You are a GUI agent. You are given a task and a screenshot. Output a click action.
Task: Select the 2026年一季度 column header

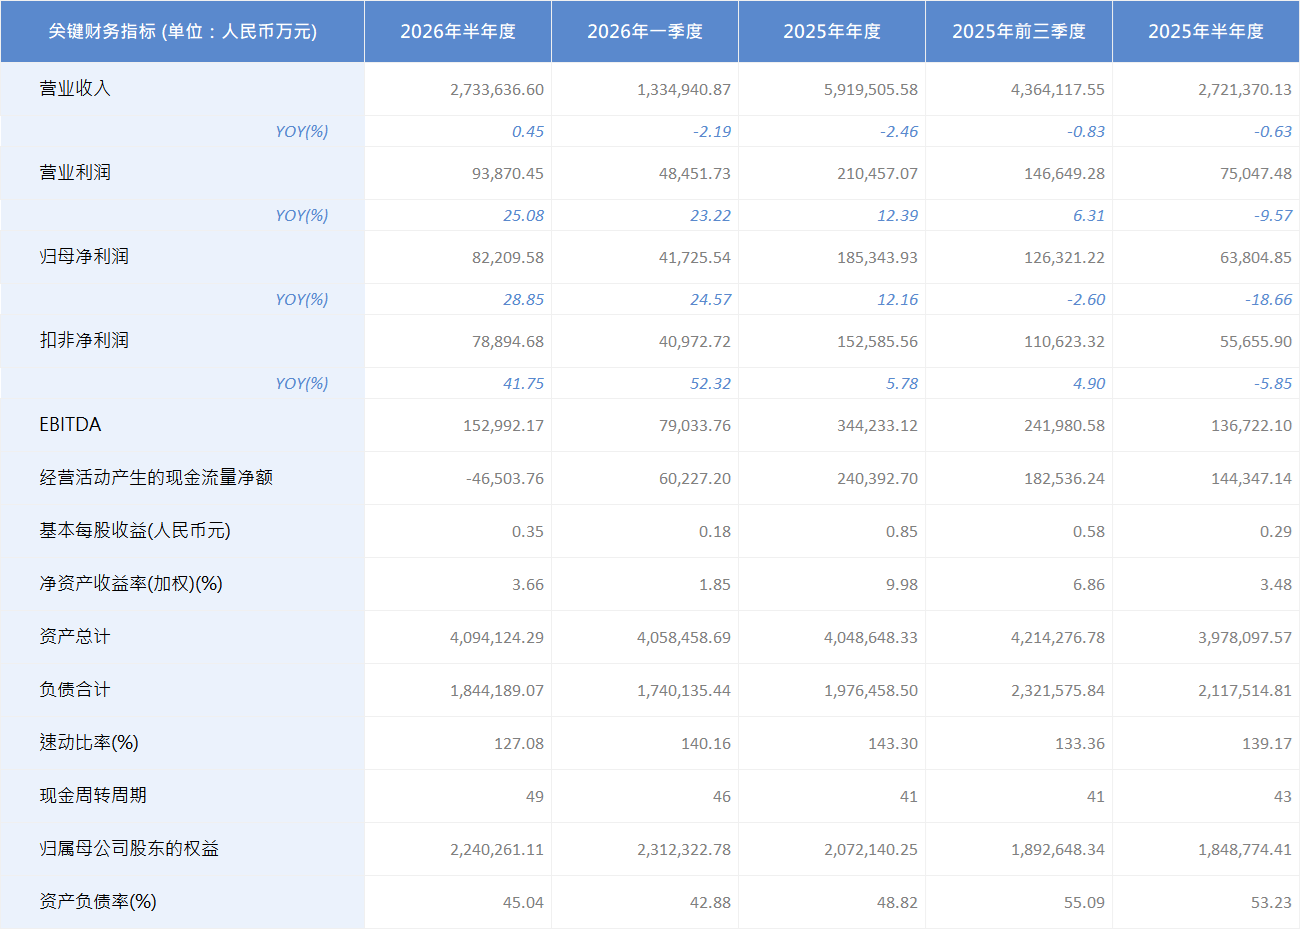click(645, 32)
